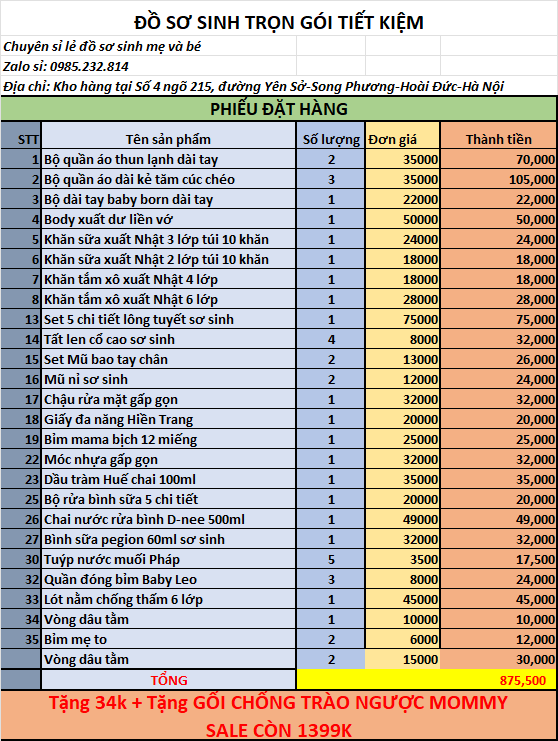
Task: Click the 'Thành tiền' column header
Action: pos(498,135)
